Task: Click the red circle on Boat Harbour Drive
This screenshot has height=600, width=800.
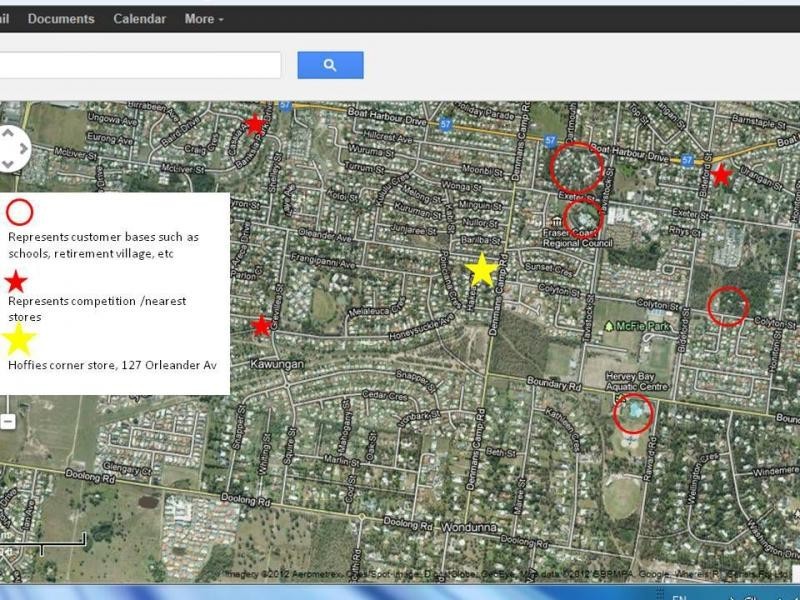Action: tap(576, 167)
